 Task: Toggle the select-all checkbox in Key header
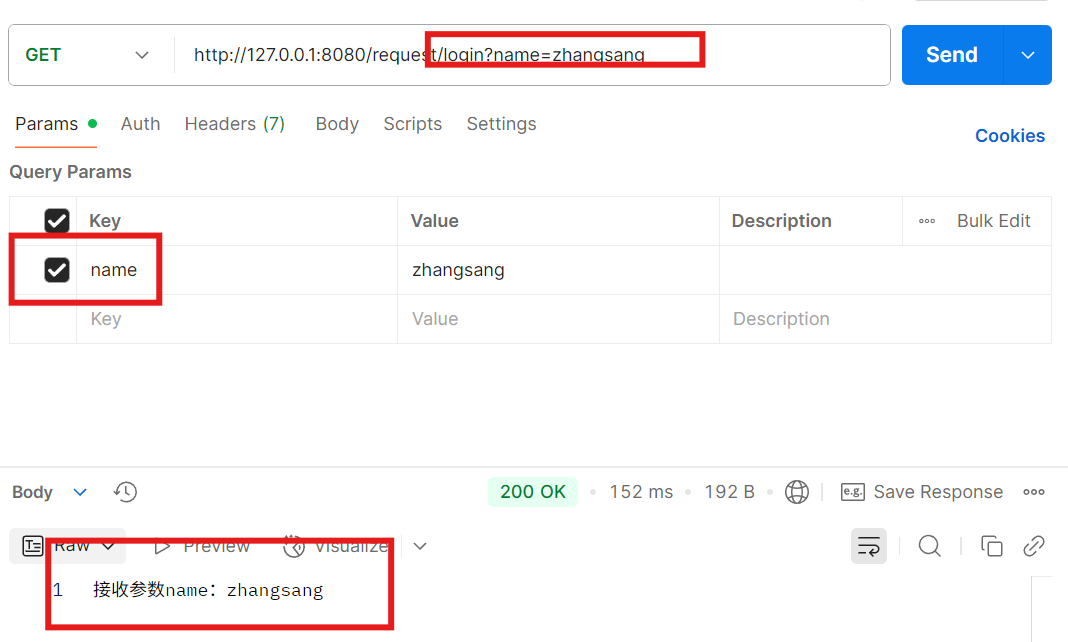(x=57, y=221)
